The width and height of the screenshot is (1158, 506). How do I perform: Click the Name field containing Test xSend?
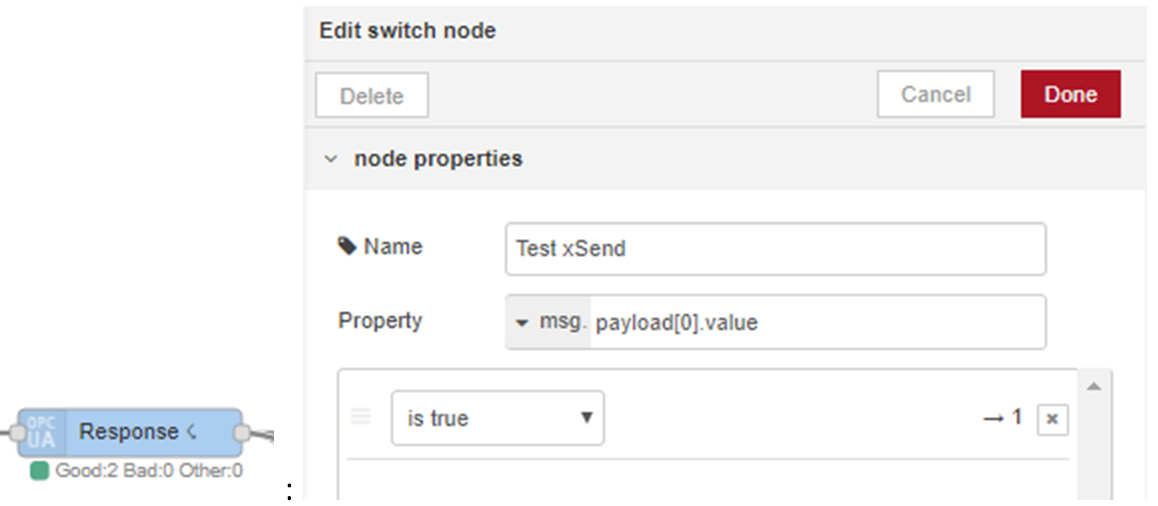click(x=775, y=249)
